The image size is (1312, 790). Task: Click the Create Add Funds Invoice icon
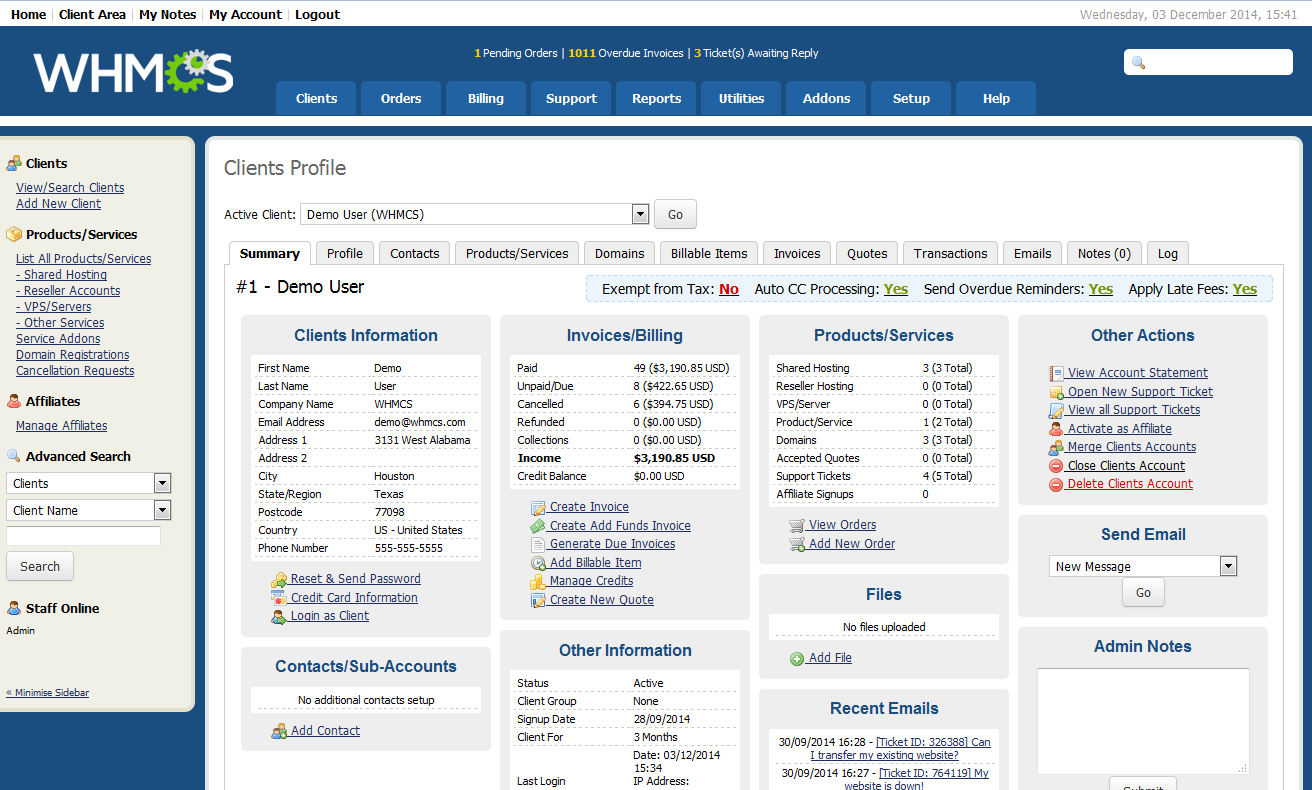point(538,526)
